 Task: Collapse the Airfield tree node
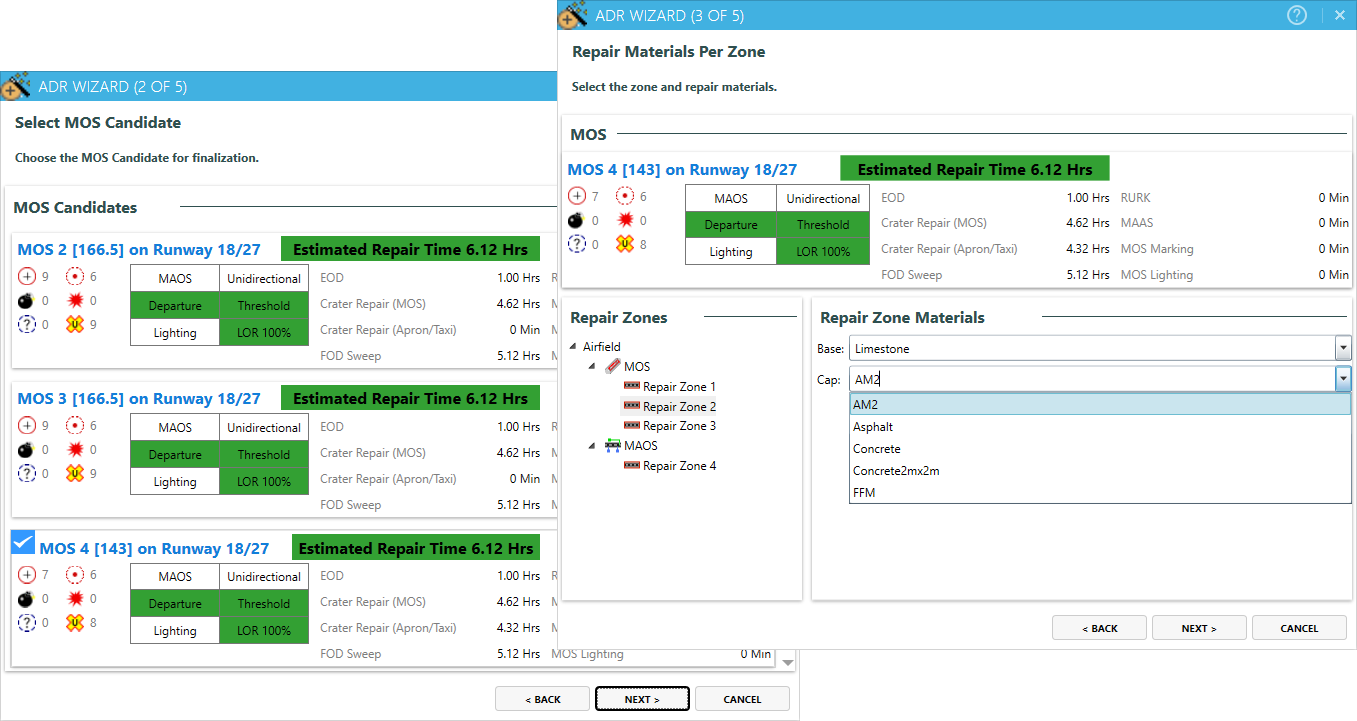coord(573,347)
